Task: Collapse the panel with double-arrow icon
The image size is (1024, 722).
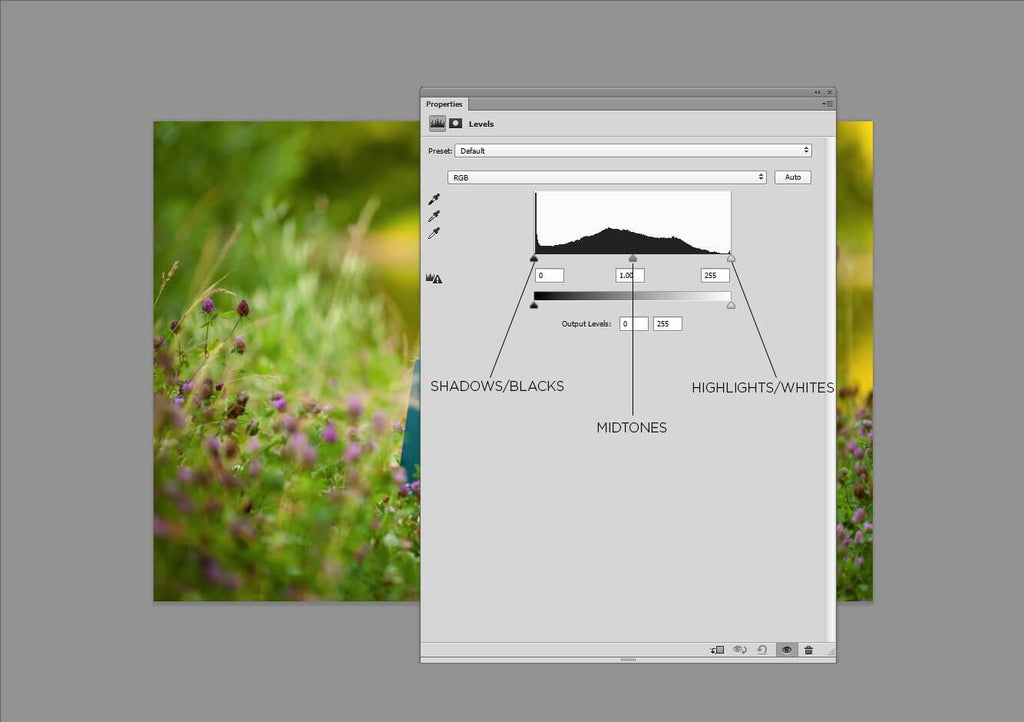Action: (x=818, y=92)
